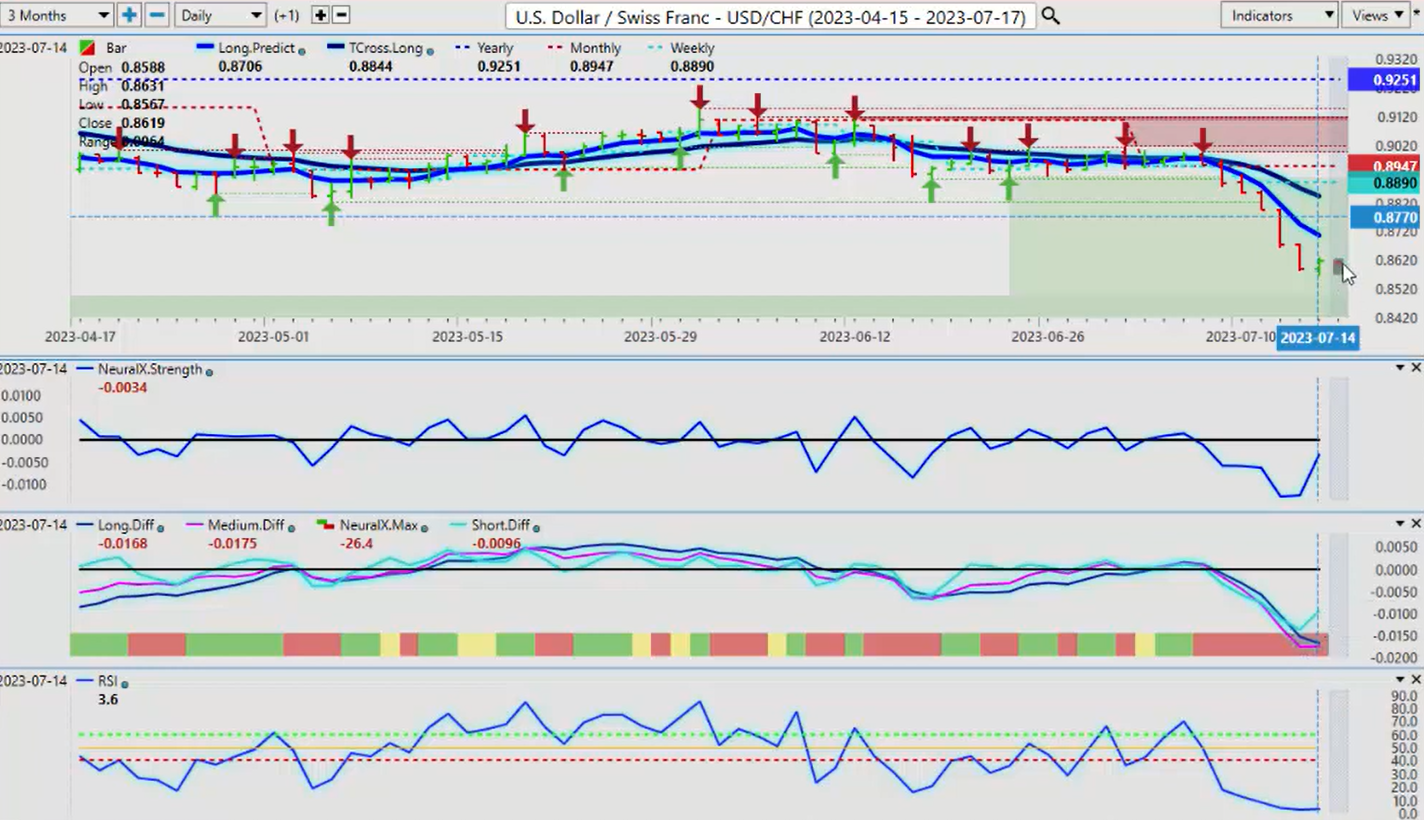This screenshot has height=820, width=1424.
Task: Click the 2023-06-12 date axis label
Action: [854, 337]
